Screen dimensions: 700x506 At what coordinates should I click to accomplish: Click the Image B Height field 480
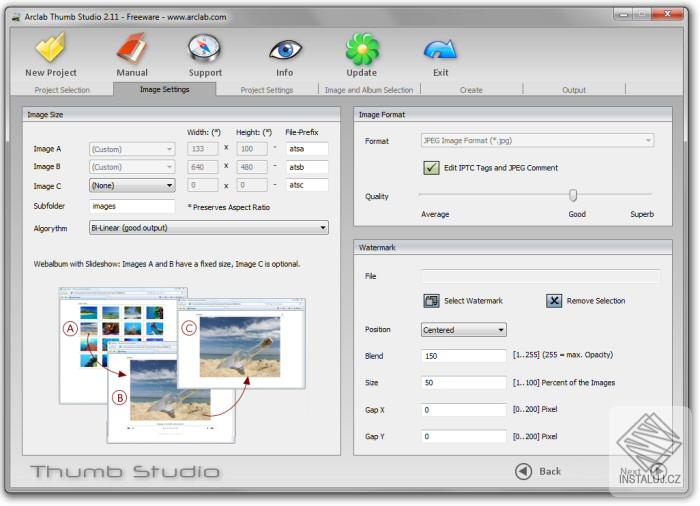pos(252,167)
